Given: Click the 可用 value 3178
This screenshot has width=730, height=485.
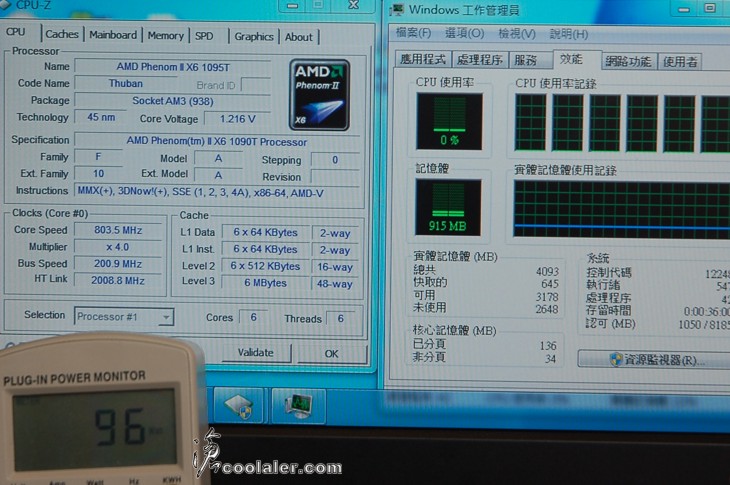Looking at the screenshot, I should (x=548, y=296).
